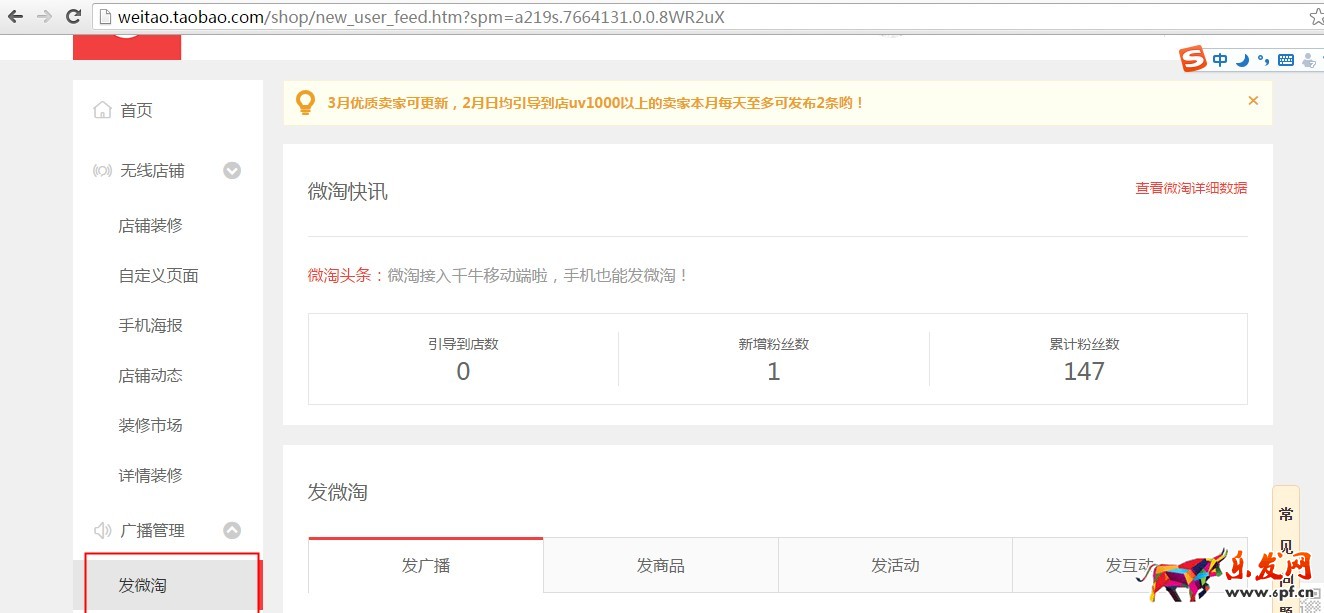Click the 首页 home icon in sidebar

click(102, 110)
